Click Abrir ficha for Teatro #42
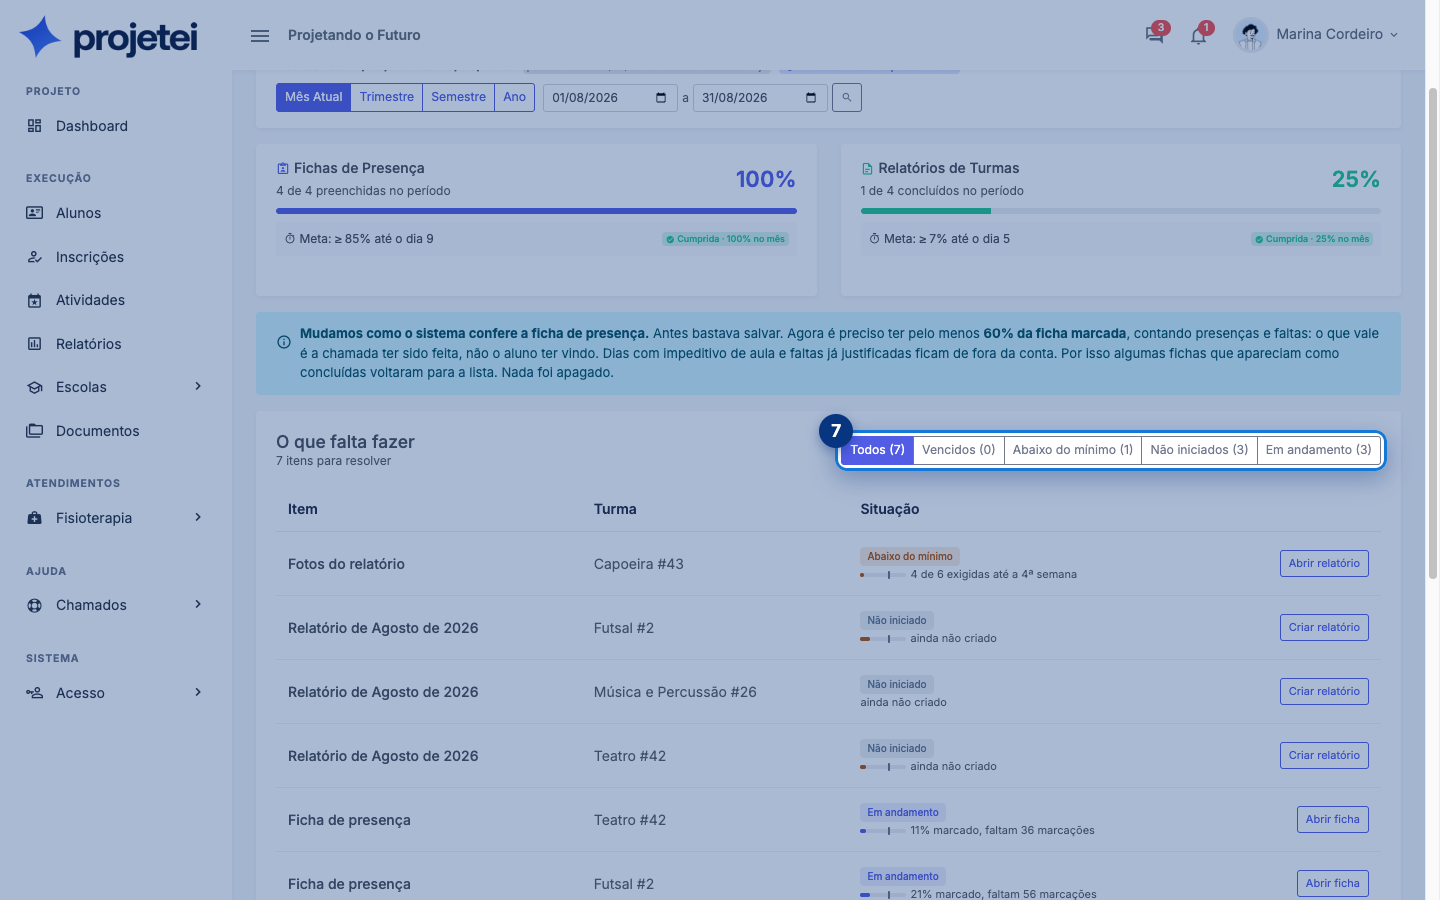The width and height of the screenshot is (1440, 900). coord(1332,819)
